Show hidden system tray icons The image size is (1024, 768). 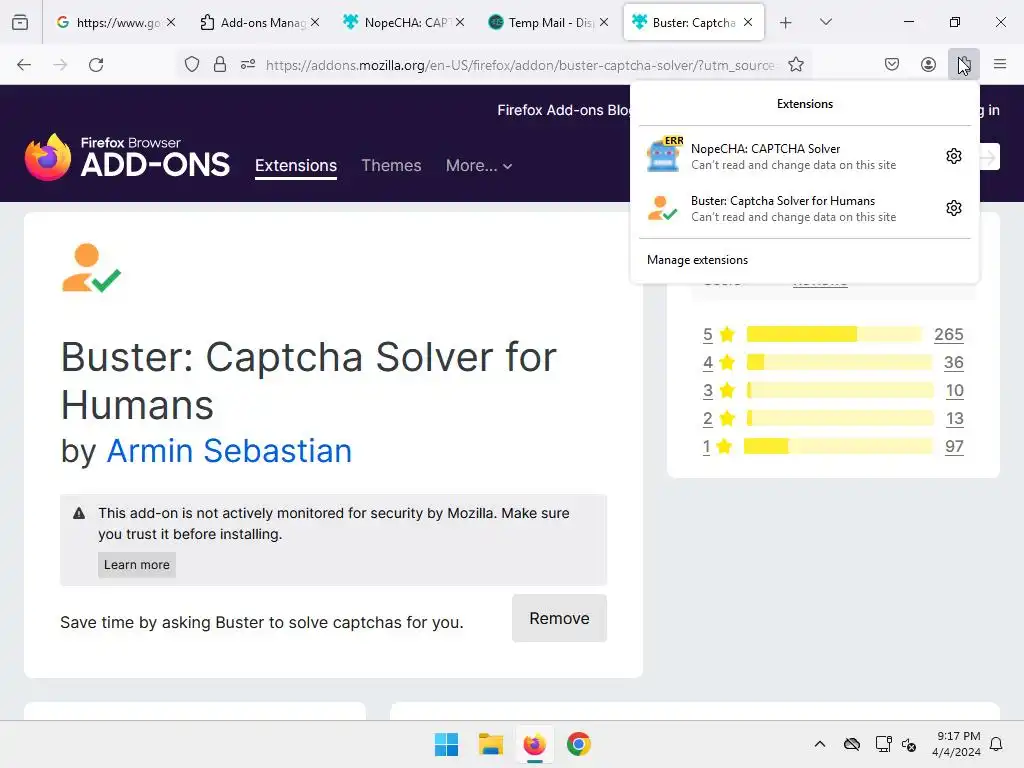point(820,744)
